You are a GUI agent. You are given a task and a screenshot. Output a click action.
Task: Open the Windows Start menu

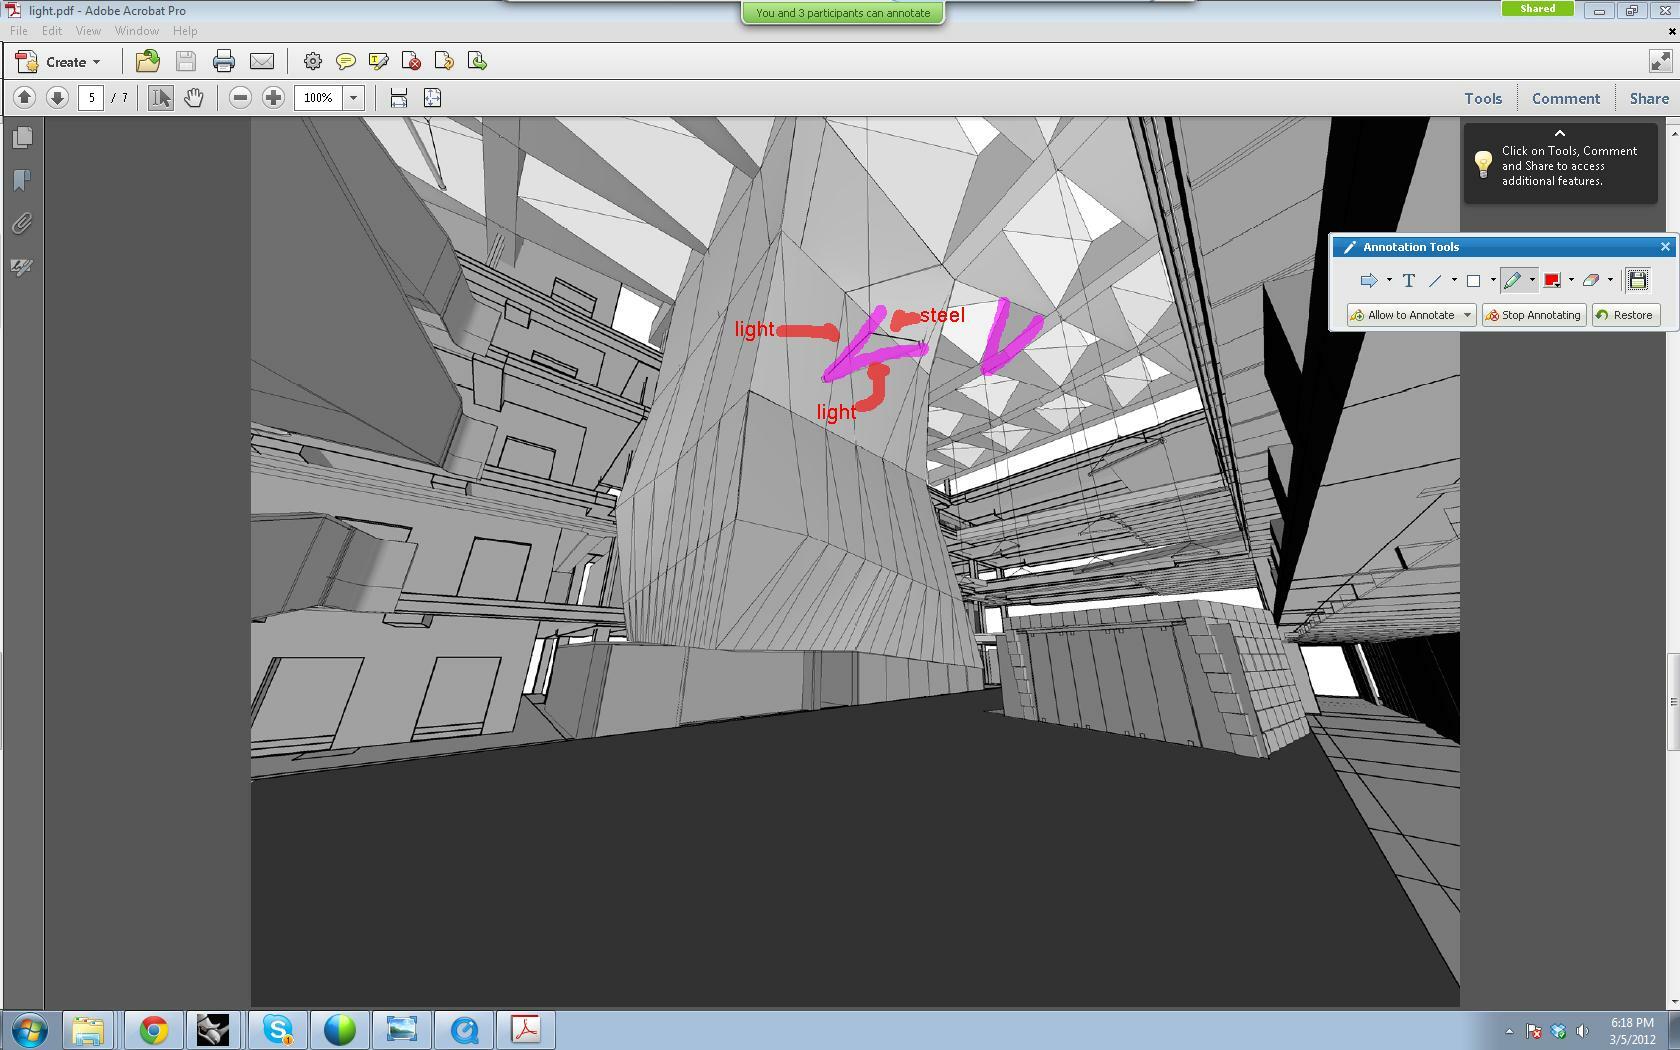pos(29,1030)
